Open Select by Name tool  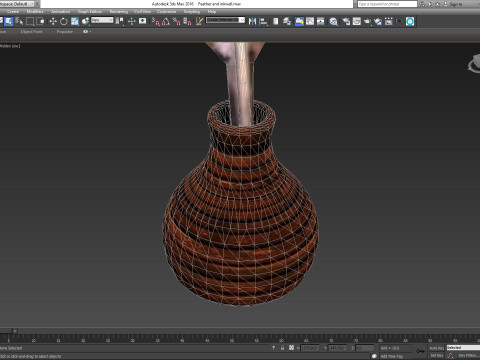pyautogui.click(x=19, y=21)
